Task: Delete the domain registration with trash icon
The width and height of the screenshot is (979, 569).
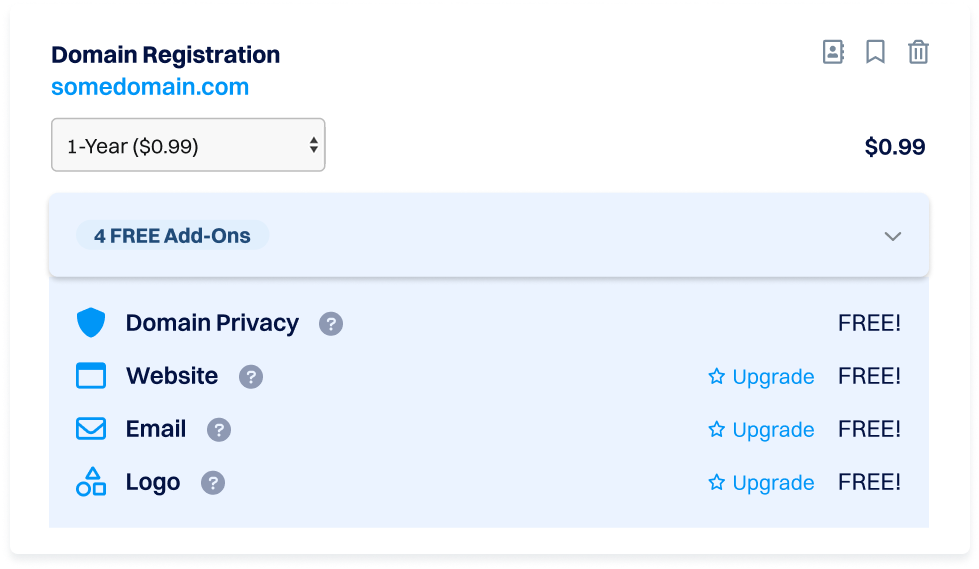Action: (x=918, y=52)
